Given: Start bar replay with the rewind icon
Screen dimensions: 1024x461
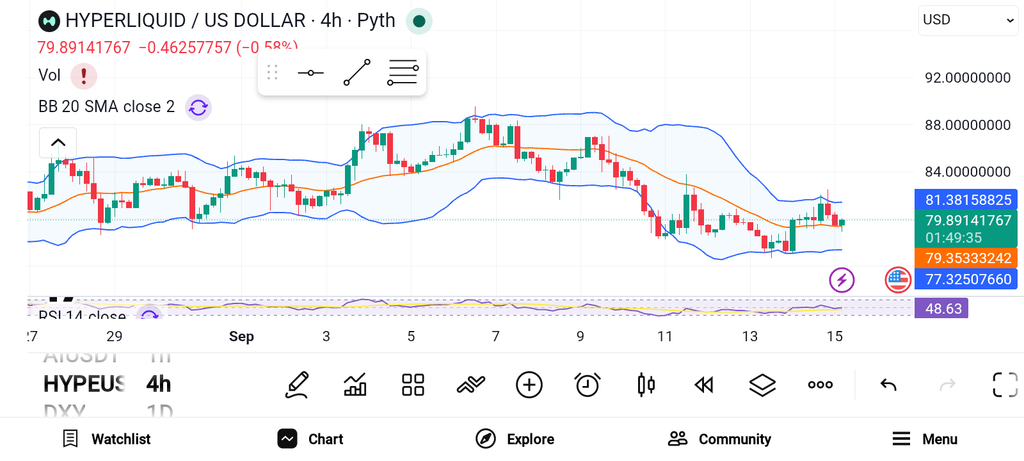Looking at the screenshot, I should point(704,385).
